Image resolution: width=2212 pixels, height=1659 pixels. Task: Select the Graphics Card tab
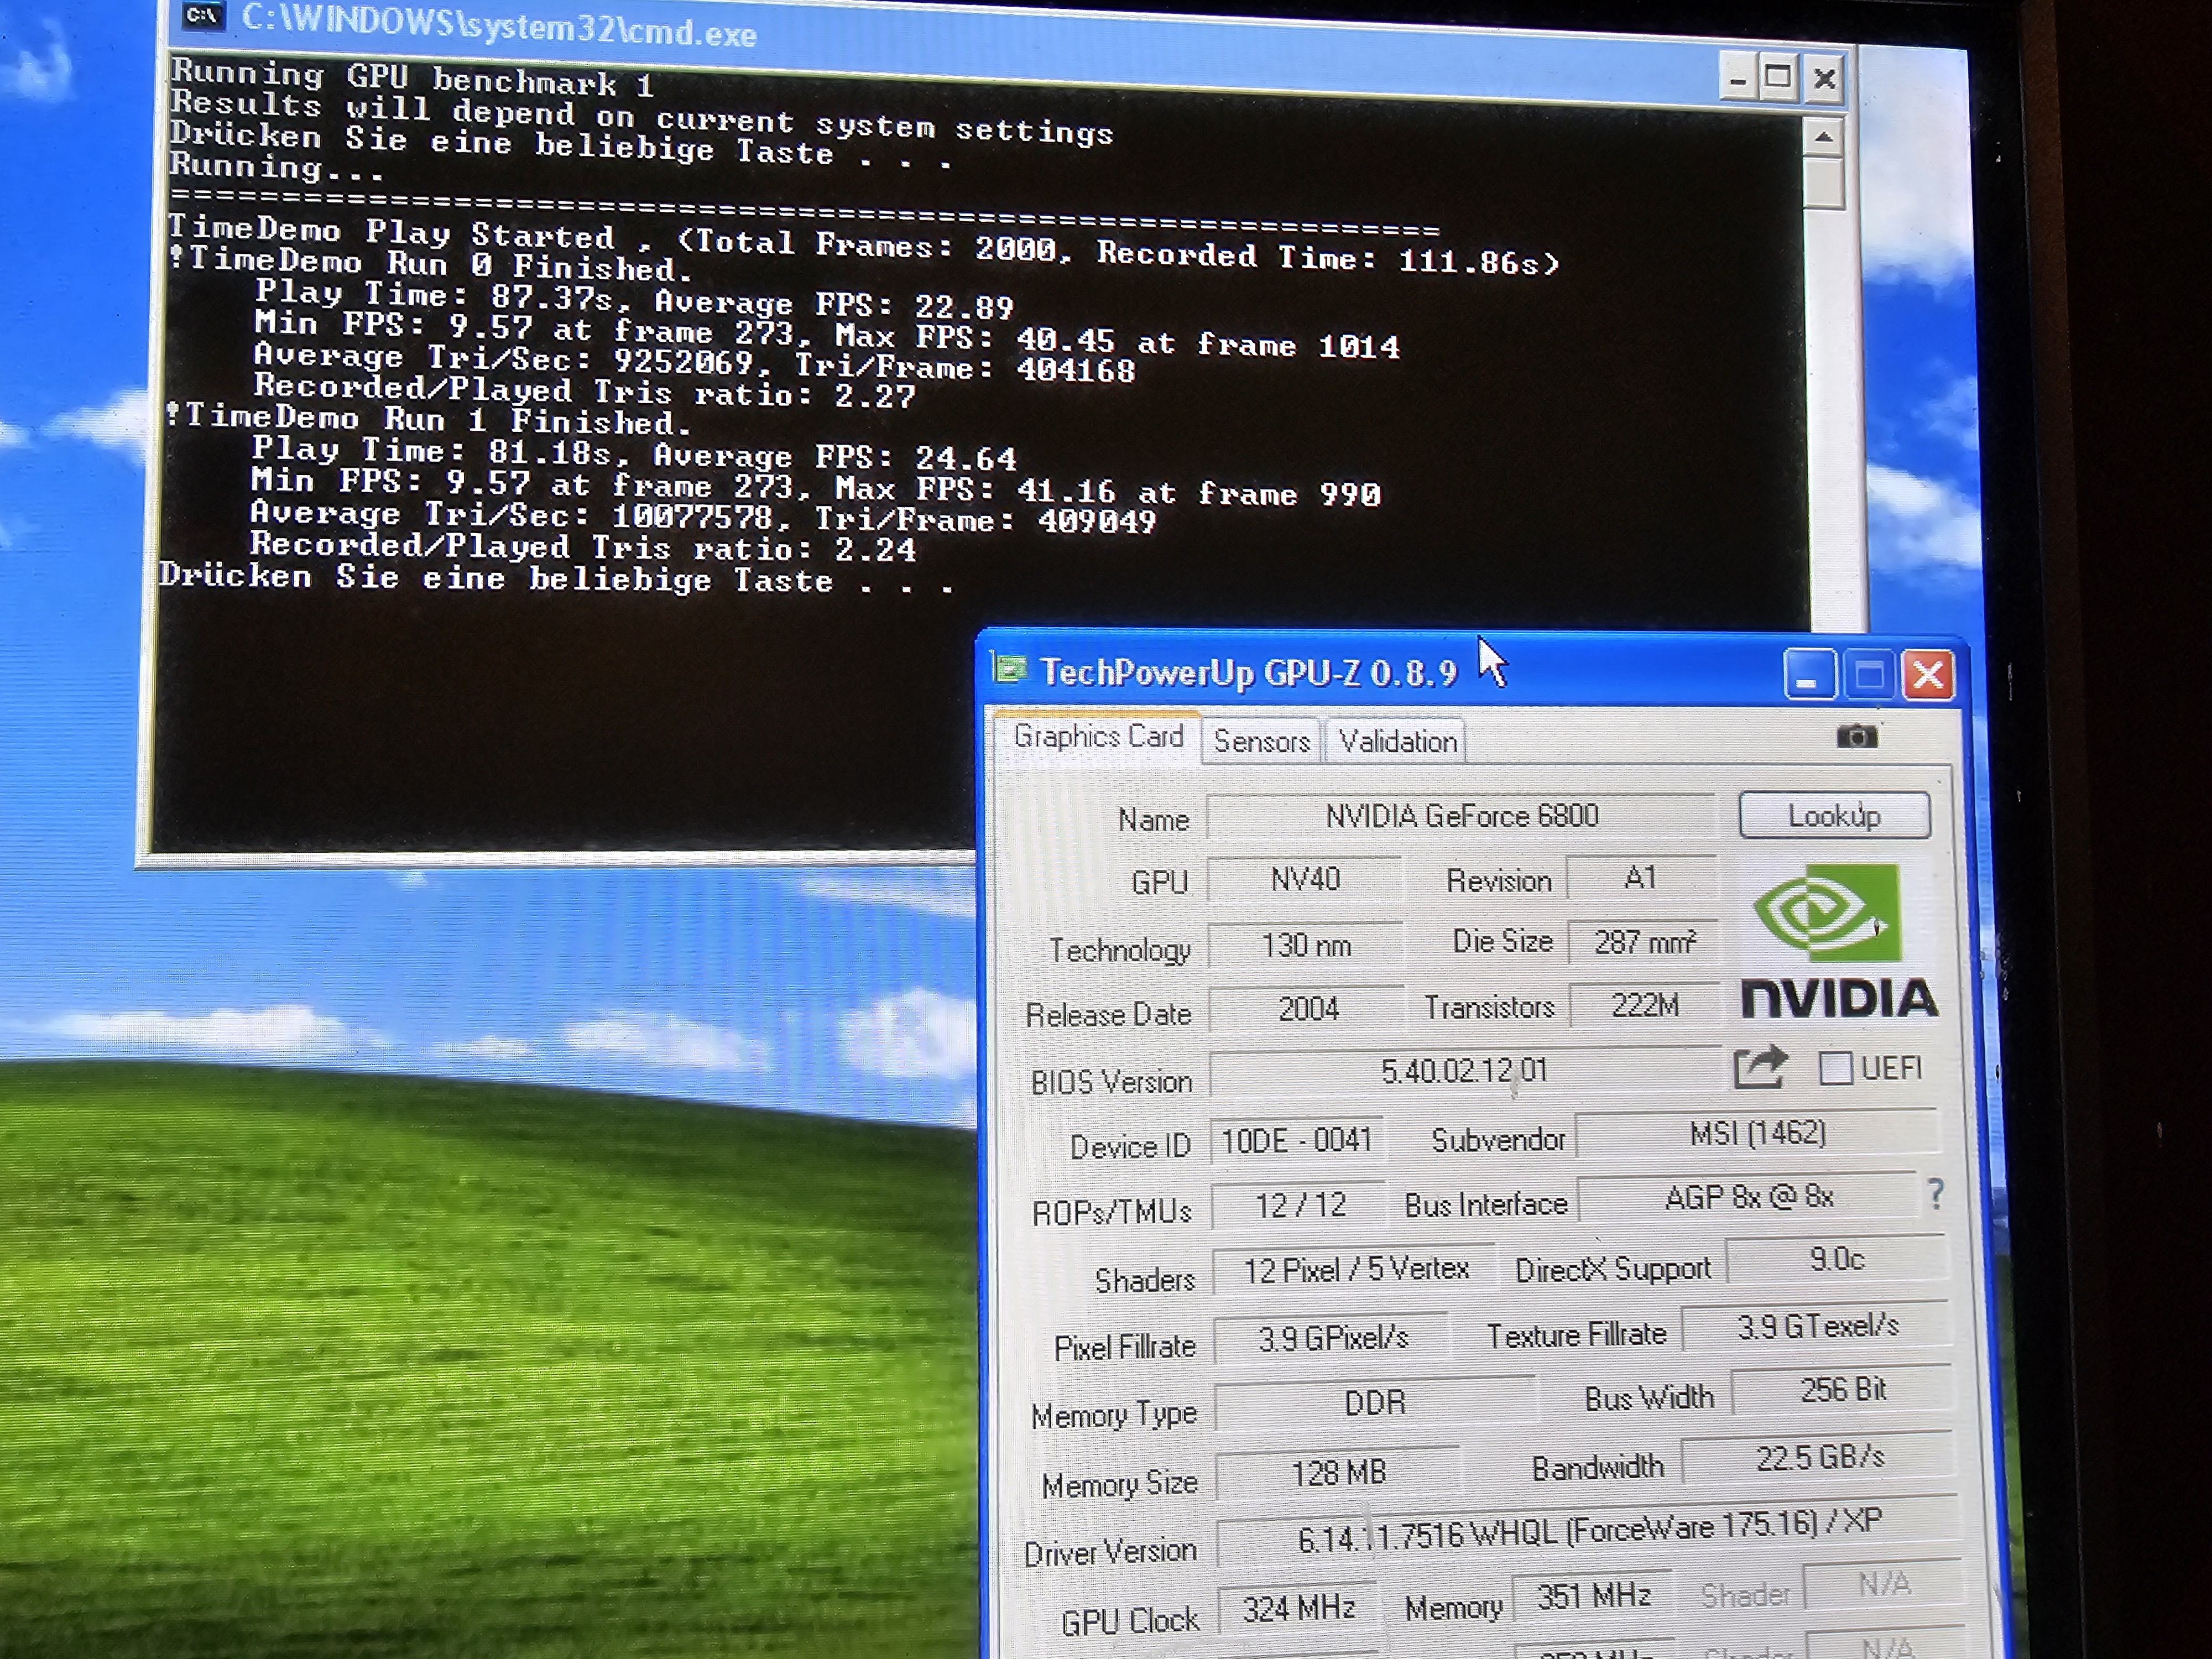pyautogui.click(x=1098, y=737)
